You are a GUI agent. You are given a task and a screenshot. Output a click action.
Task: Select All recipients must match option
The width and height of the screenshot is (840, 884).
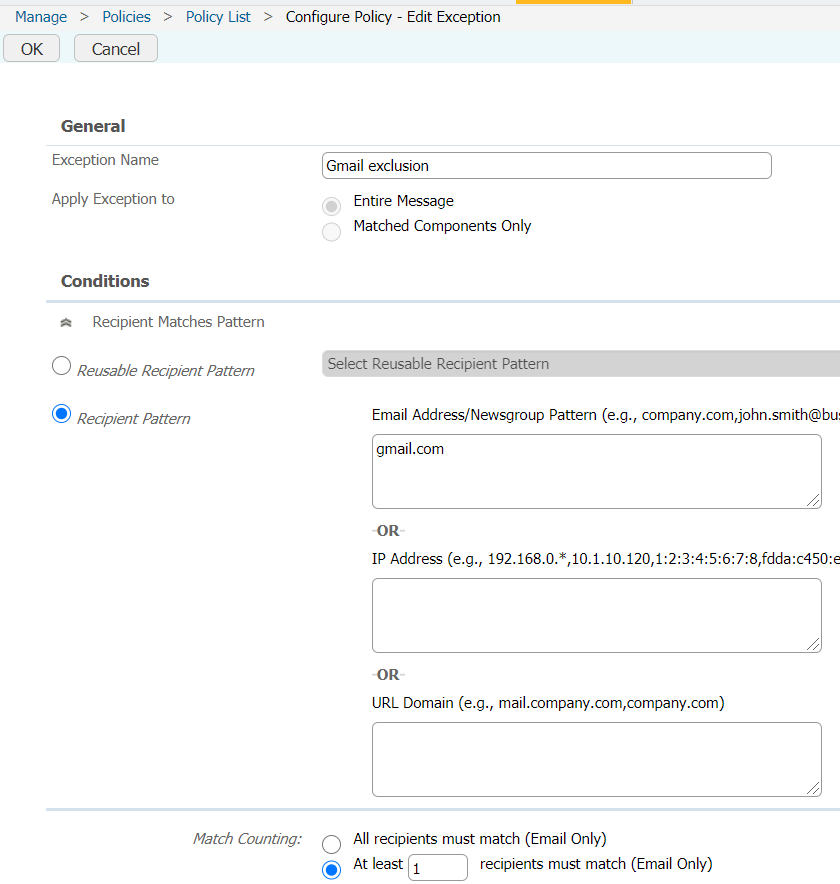pos(331,844)
